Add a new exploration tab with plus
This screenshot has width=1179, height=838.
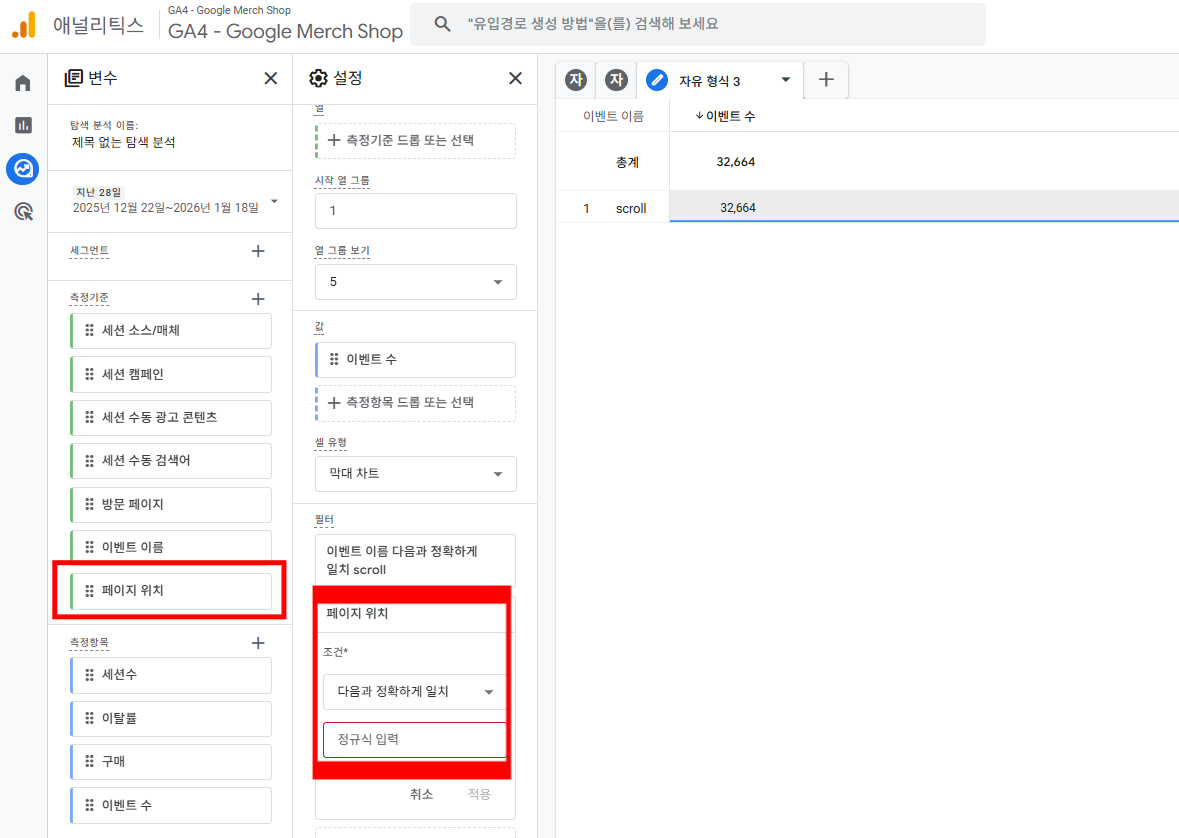826,80
